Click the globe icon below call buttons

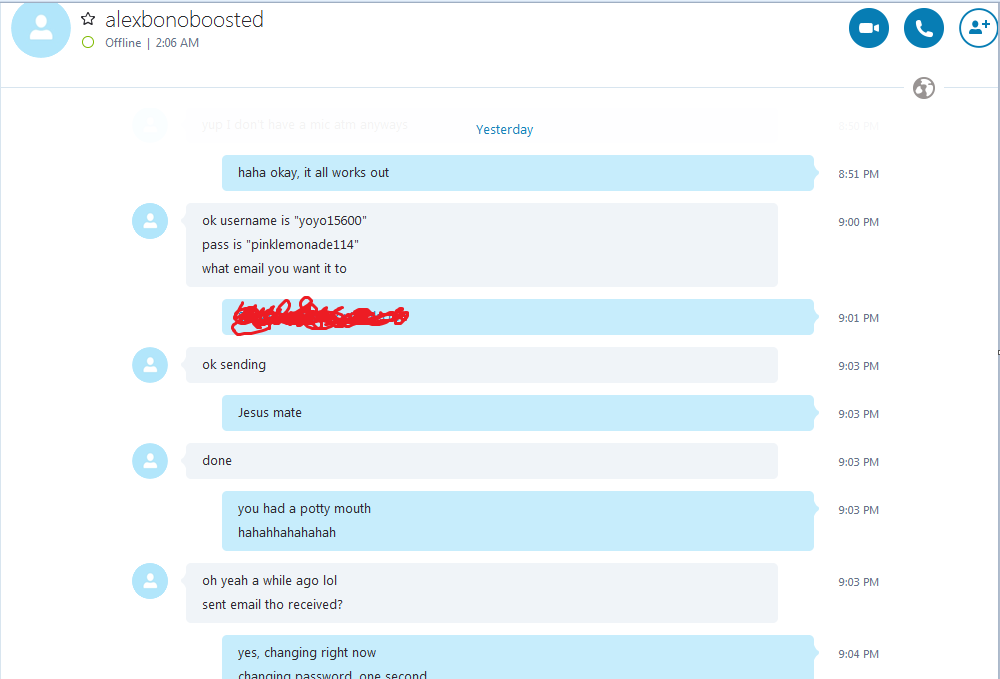pyautogui.click(x=923, y=88)
